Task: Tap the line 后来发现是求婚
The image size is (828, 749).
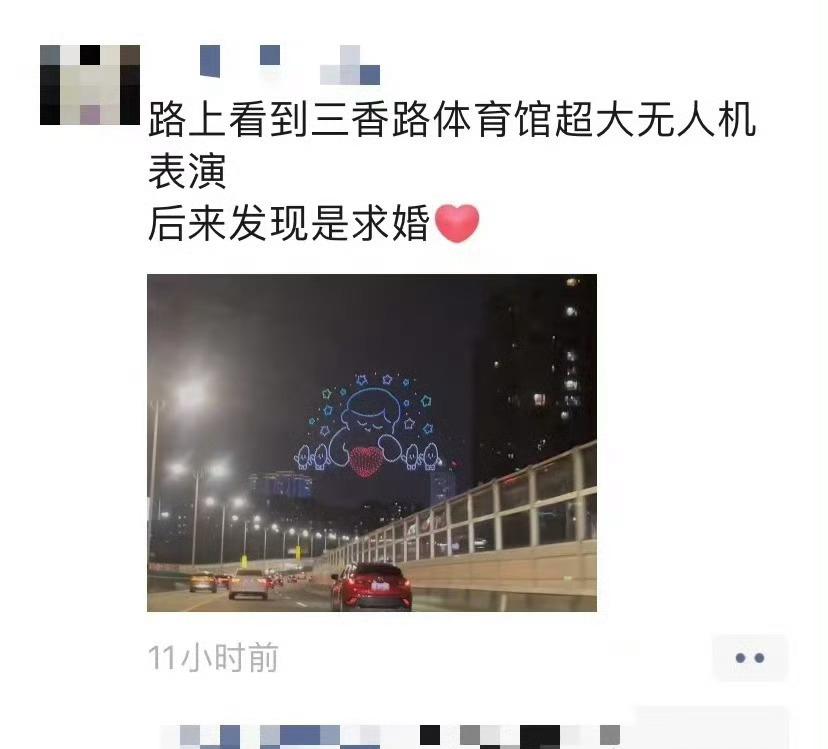Action: point(288,224)
